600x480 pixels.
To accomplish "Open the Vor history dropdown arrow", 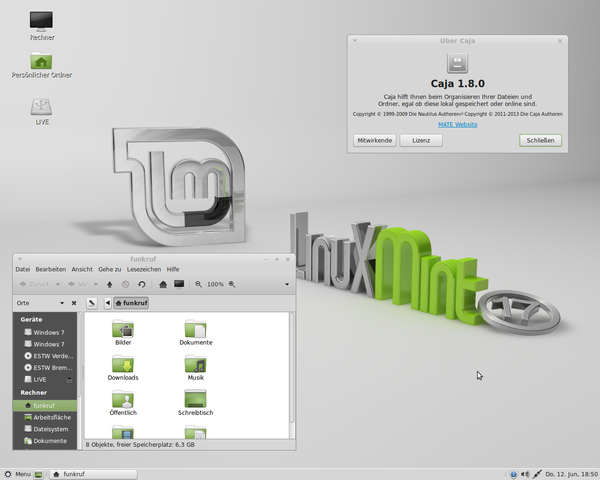I will [x=96, y=284].
